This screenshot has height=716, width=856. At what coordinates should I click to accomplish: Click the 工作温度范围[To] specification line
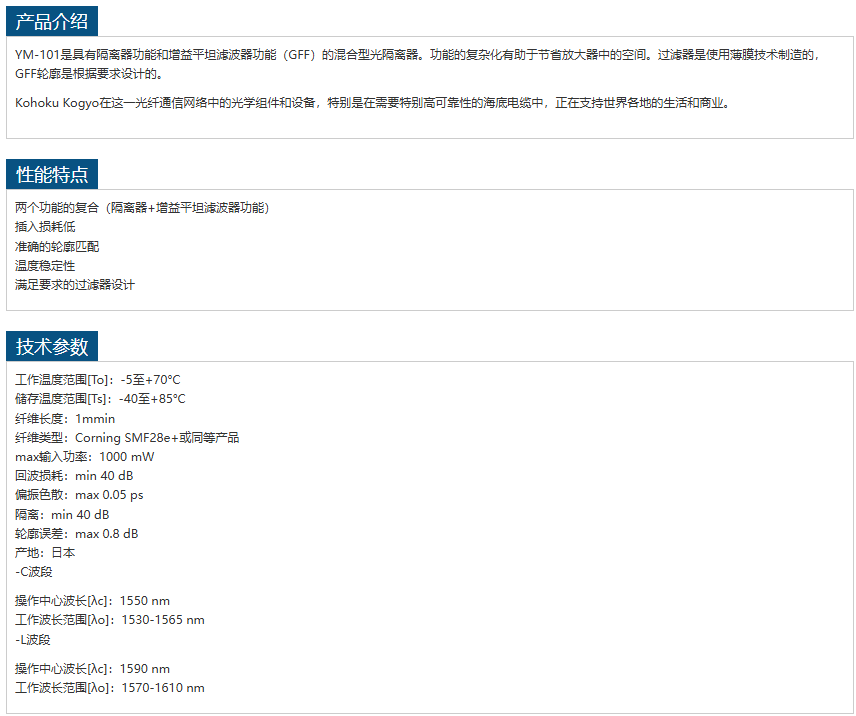[98, 380]
